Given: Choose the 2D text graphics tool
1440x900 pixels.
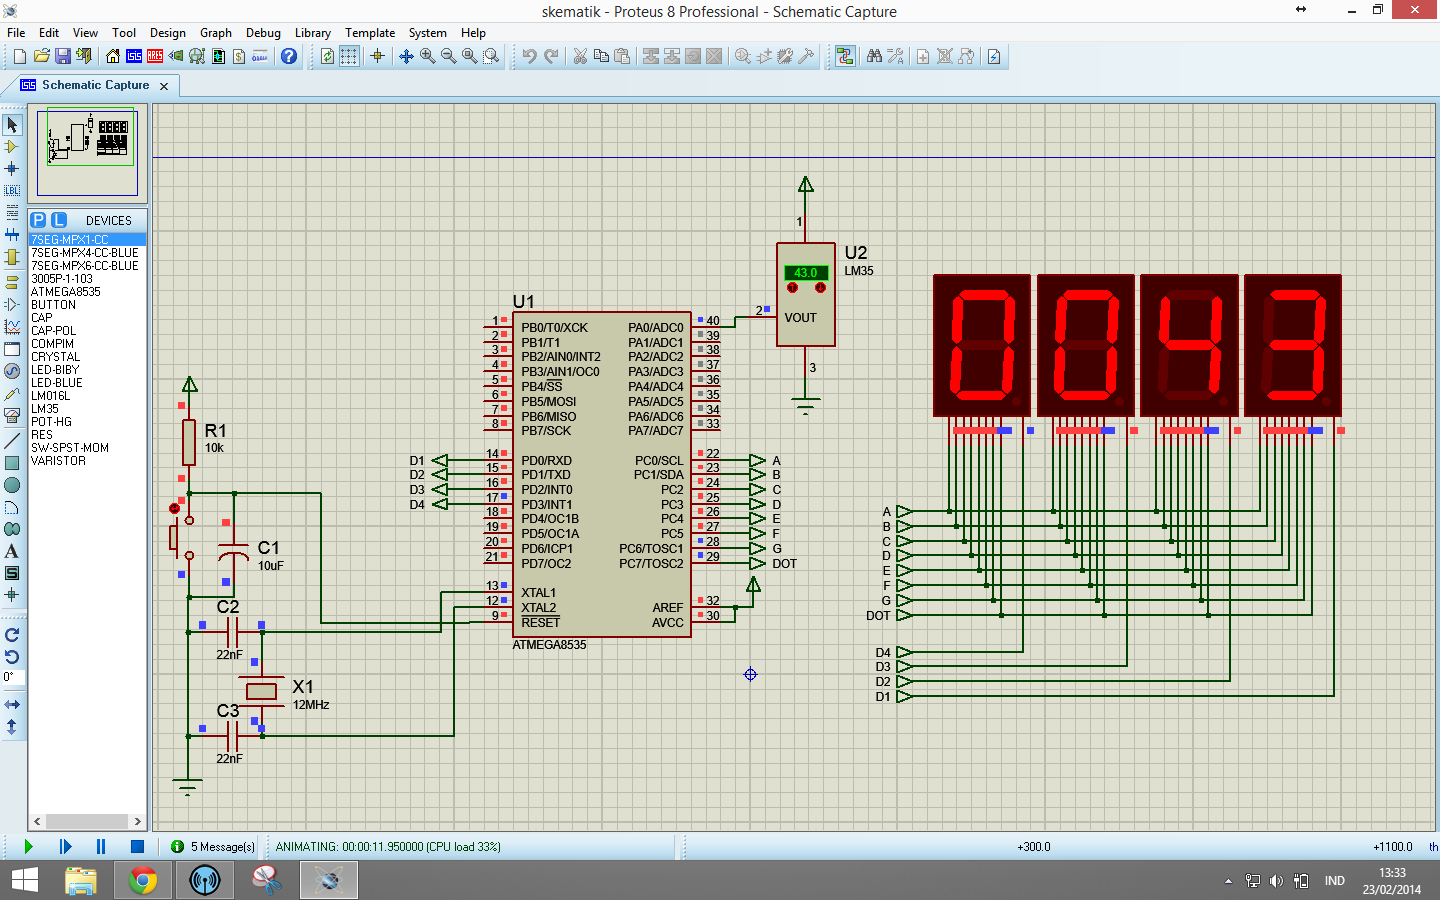Looking at the screenshot, I should pos(12,551).
